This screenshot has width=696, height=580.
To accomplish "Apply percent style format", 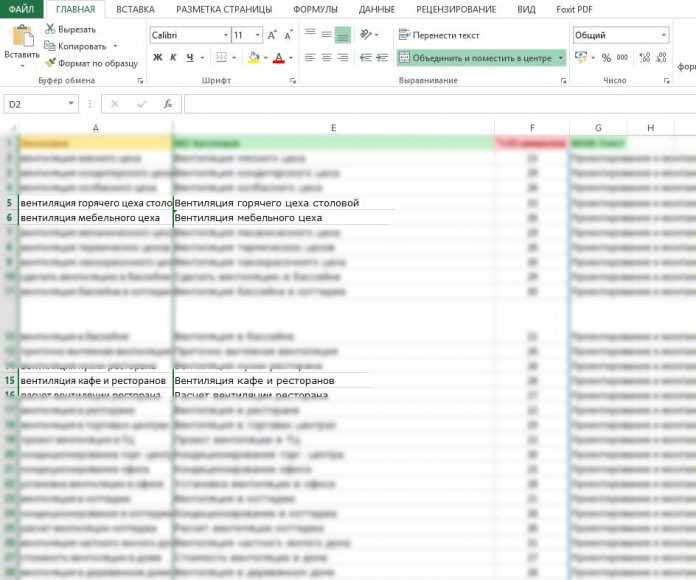I will (606, 58).
